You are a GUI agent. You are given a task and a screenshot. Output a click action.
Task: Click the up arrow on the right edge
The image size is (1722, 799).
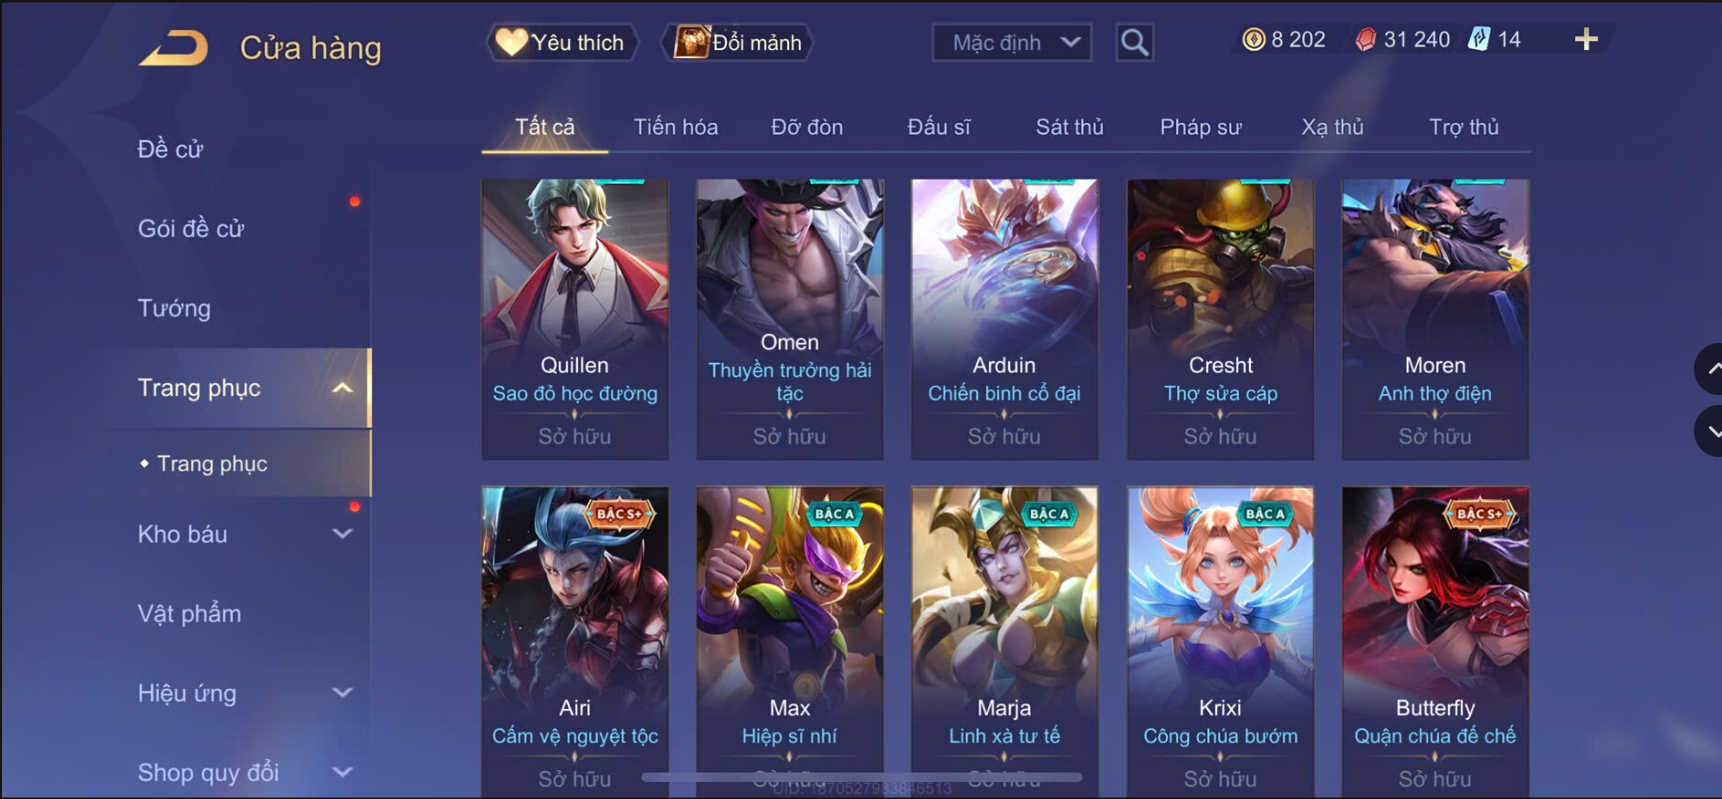[1709, 368]
